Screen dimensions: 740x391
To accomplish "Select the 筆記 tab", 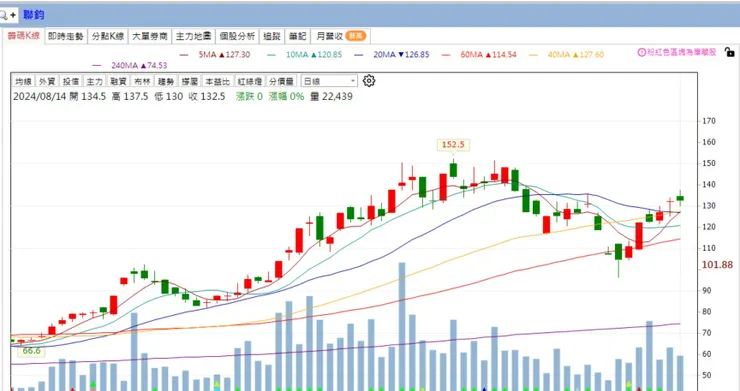I will (297, 36).
